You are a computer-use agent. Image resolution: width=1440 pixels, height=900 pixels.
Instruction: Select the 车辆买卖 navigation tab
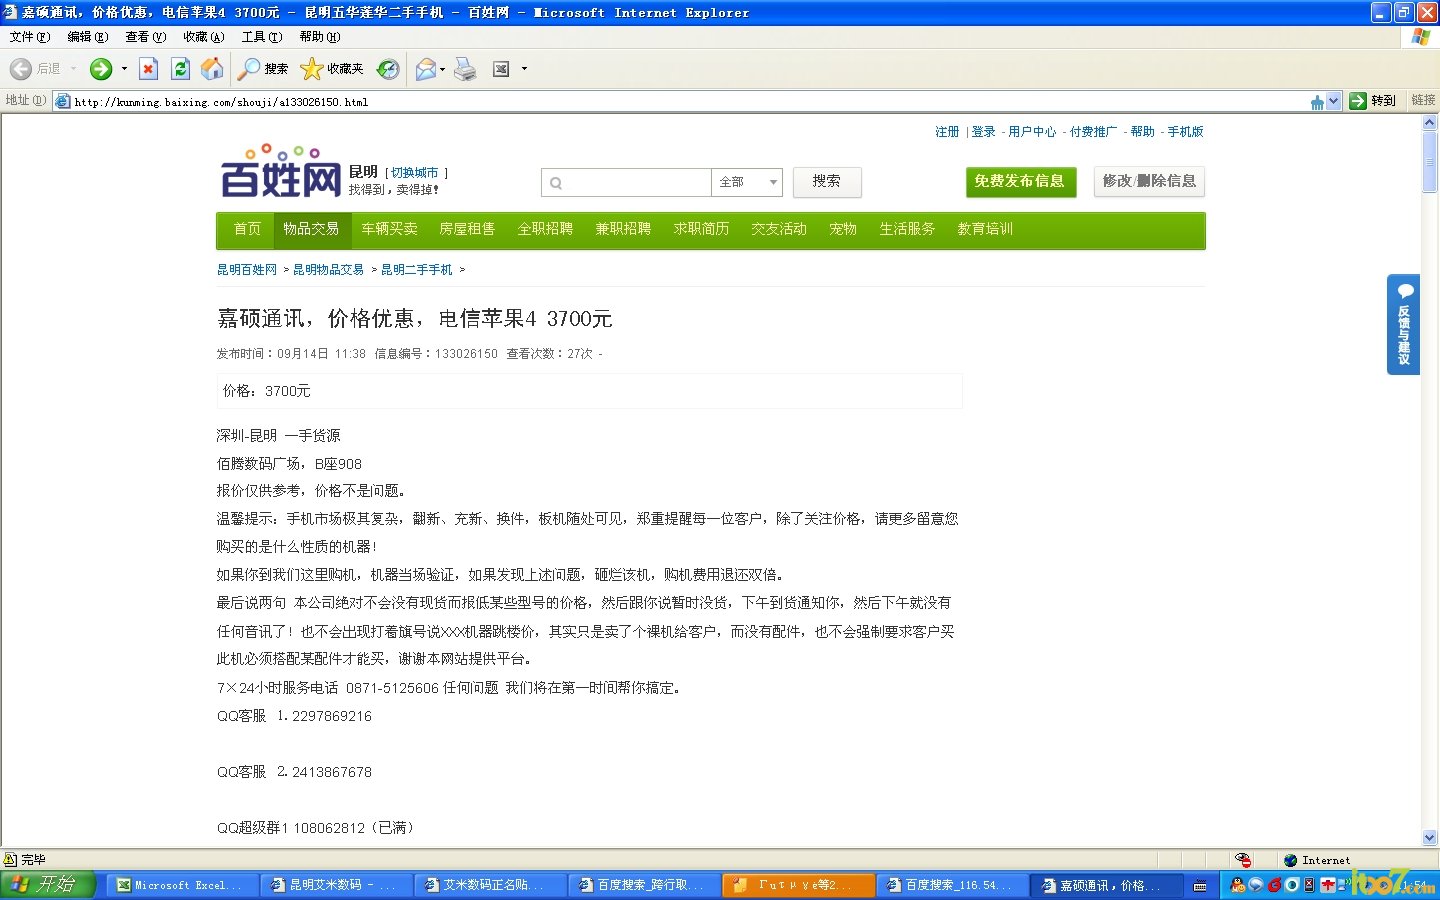pyautogui.click(x=389, y=229)
